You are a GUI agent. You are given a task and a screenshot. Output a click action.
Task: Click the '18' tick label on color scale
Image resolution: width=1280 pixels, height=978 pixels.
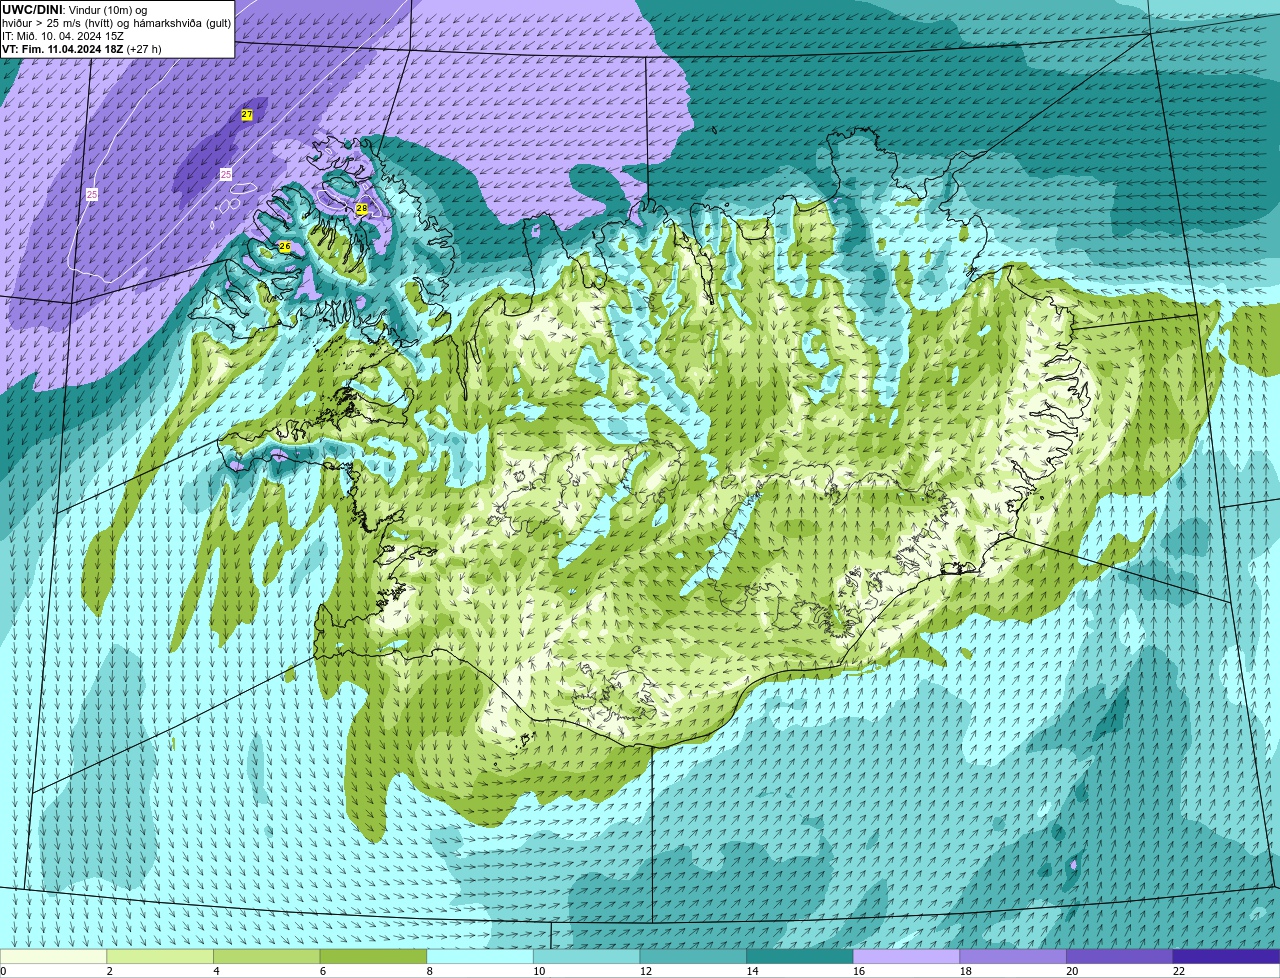click(966, 971)
